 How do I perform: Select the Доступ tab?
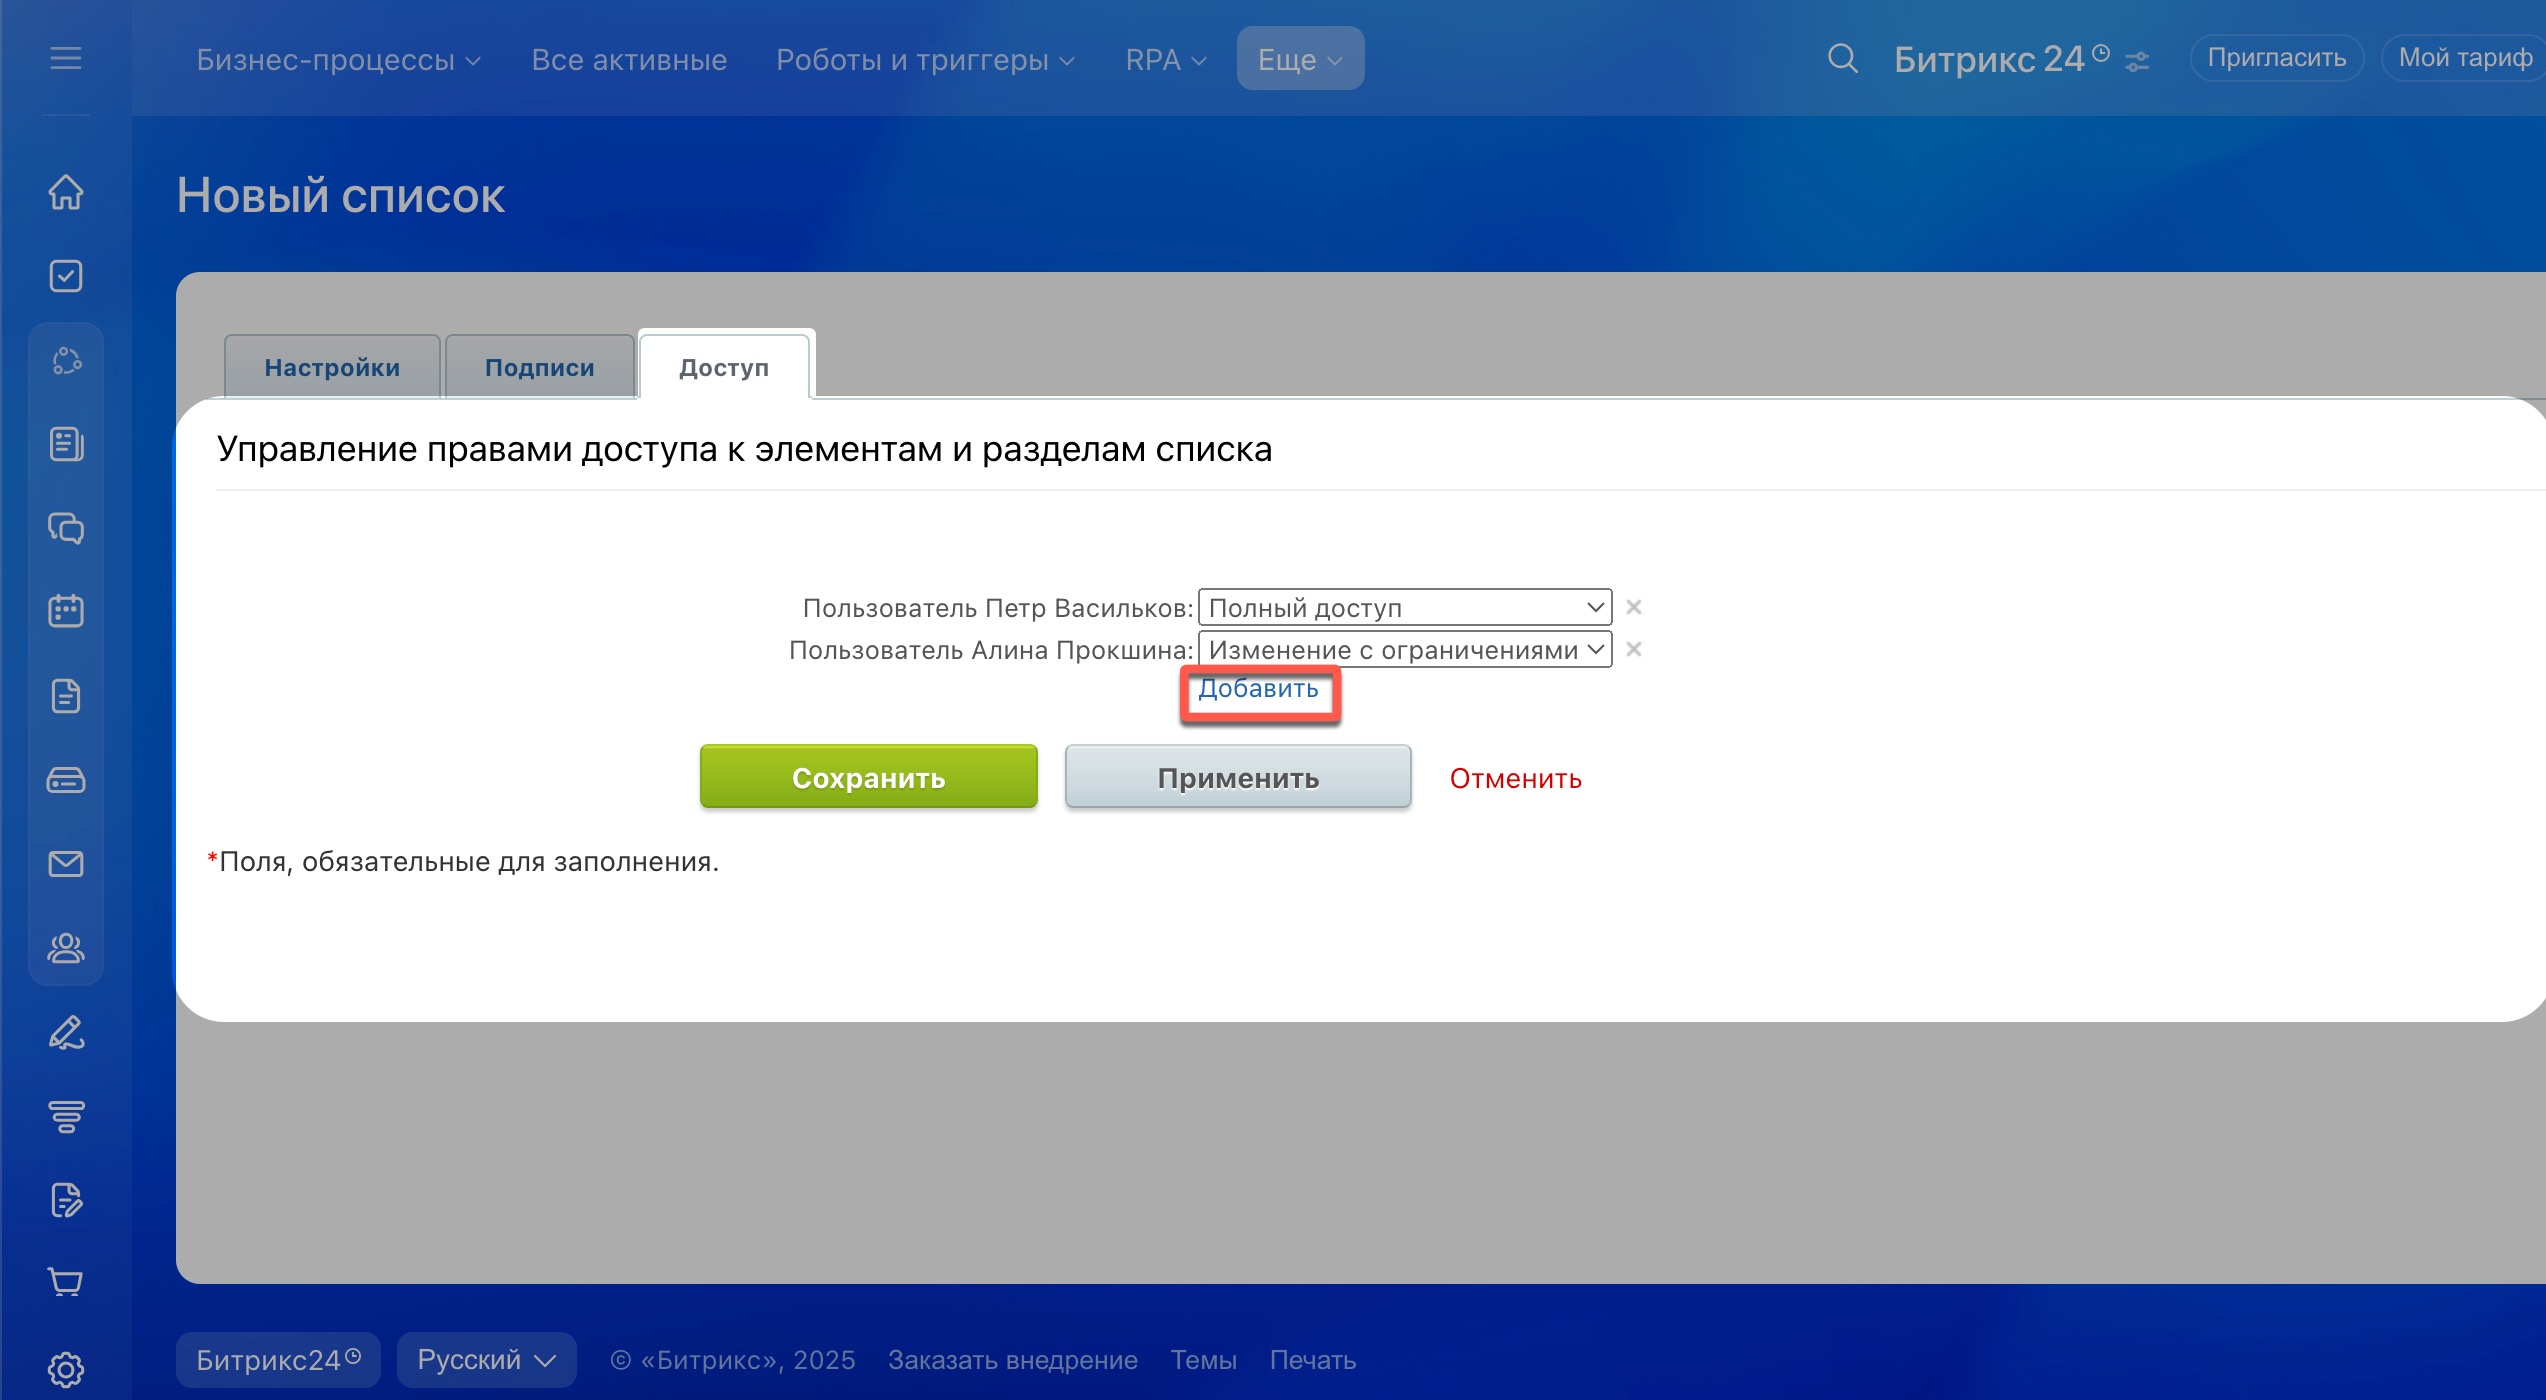pyautogui.click(x=724, y=367)
